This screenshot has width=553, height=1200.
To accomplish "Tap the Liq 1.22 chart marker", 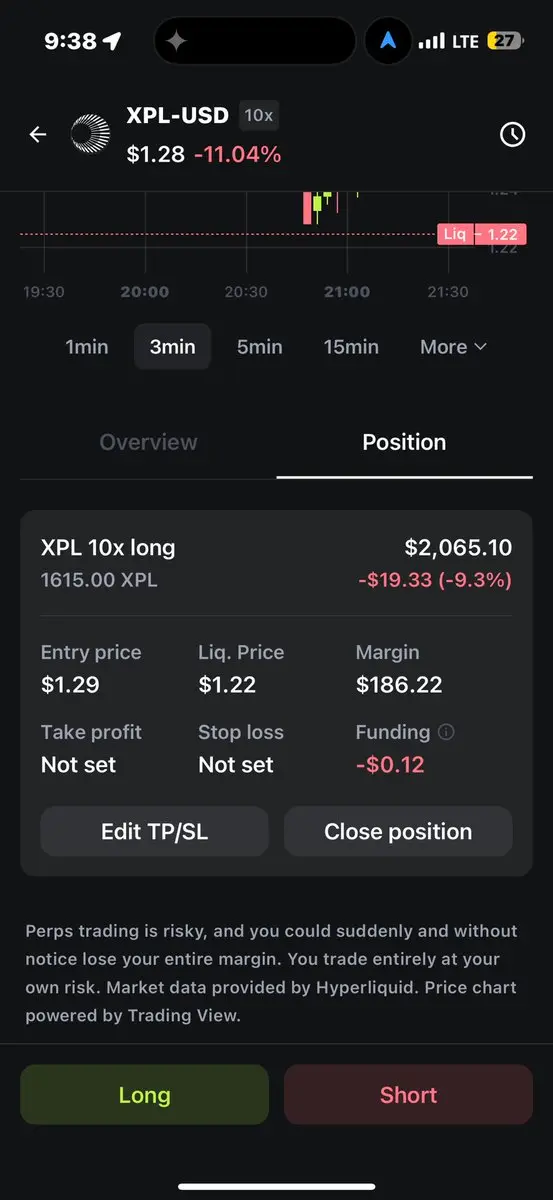I will (x=482, y=234).
